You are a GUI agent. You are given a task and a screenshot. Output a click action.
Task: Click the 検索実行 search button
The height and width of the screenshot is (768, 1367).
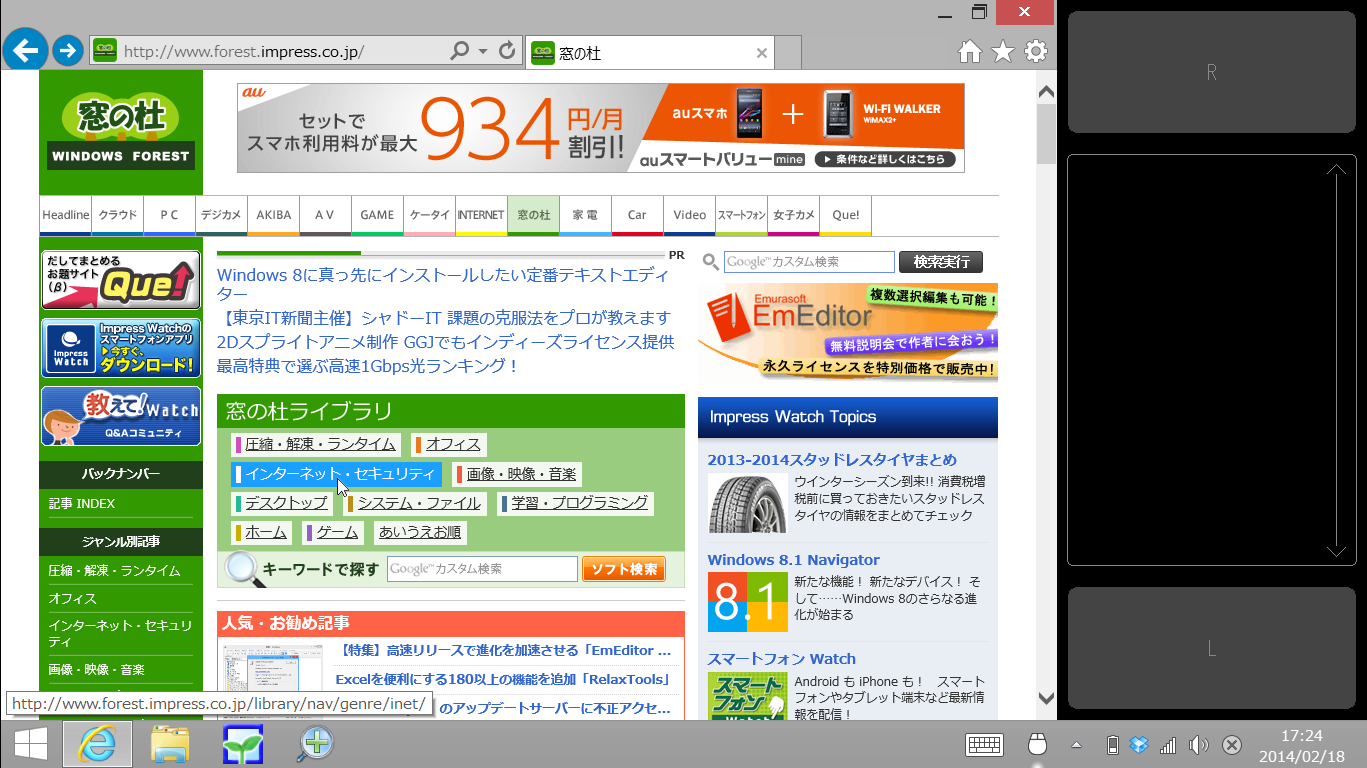coord(939,261)
